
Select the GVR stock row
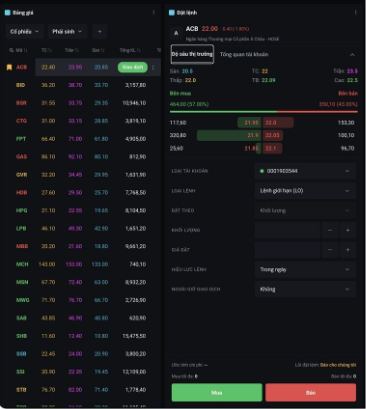[81, 175]
